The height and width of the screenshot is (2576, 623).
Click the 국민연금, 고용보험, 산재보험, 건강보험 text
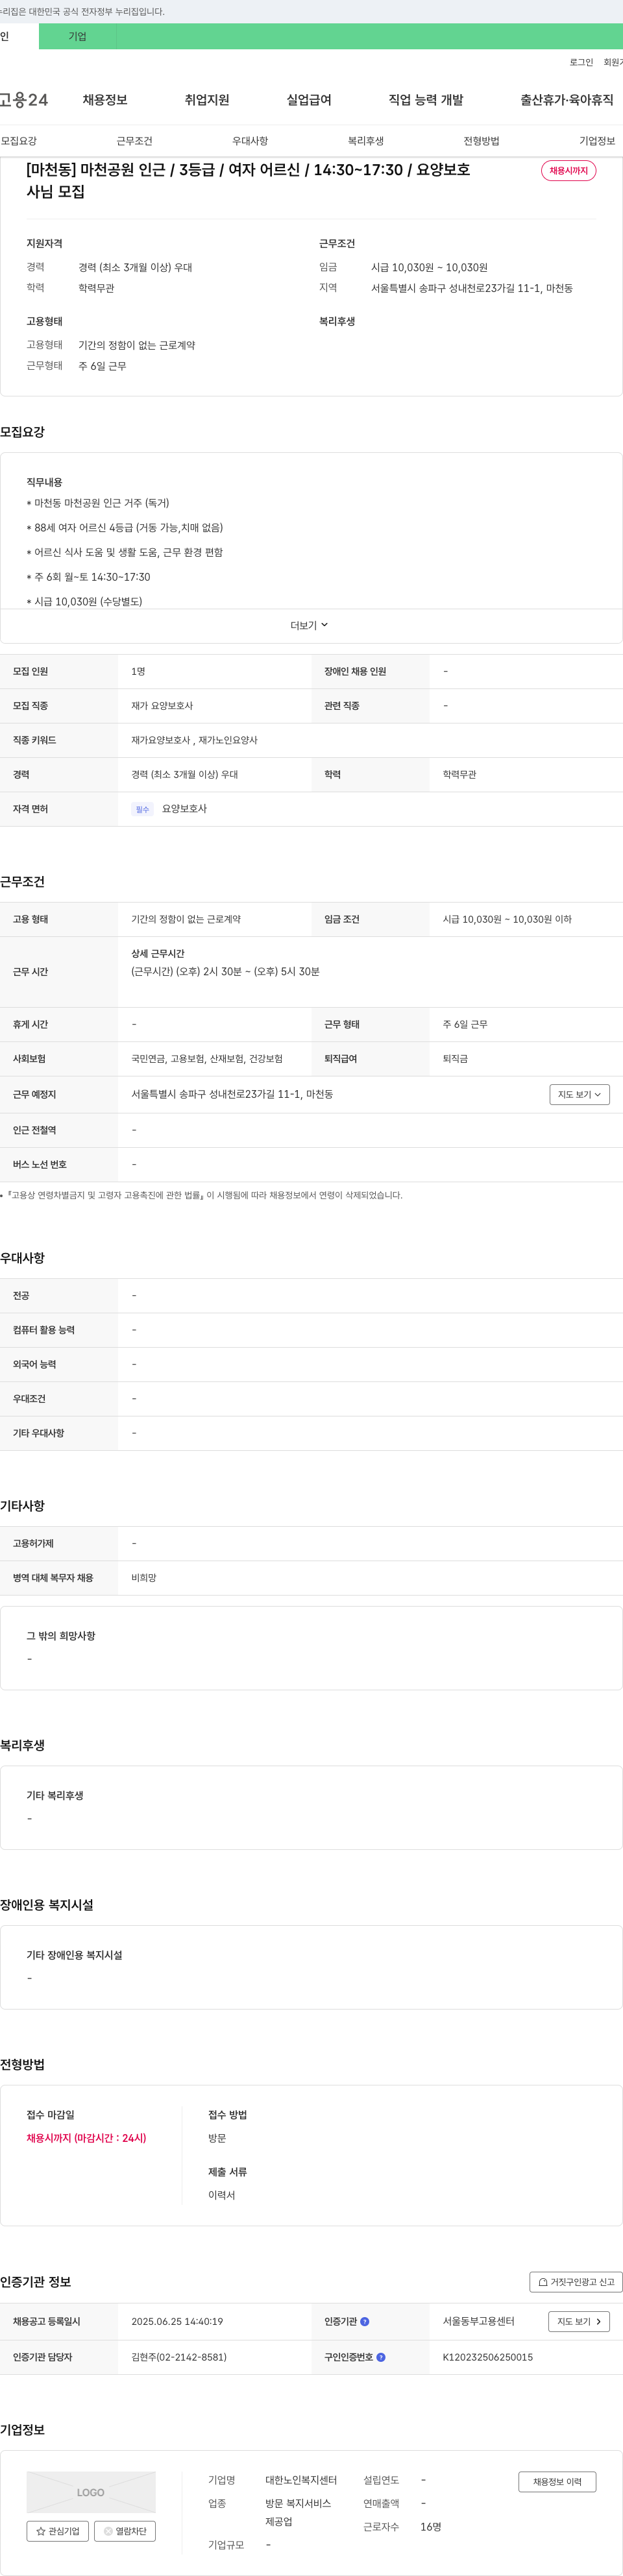207,1059
